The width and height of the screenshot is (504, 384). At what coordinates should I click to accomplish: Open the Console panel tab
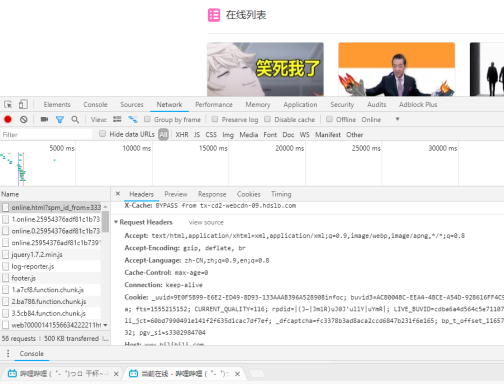95,105
